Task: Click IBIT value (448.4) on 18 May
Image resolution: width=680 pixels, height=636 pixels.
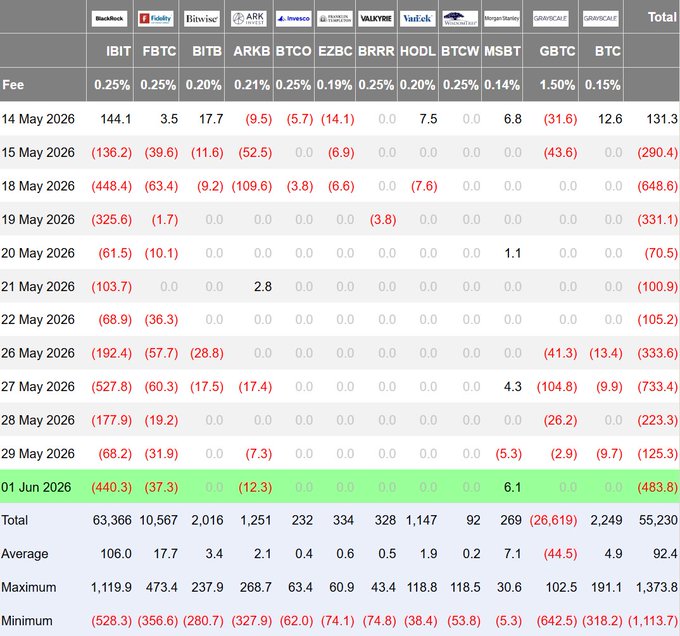Action: [x=111, y=186]
